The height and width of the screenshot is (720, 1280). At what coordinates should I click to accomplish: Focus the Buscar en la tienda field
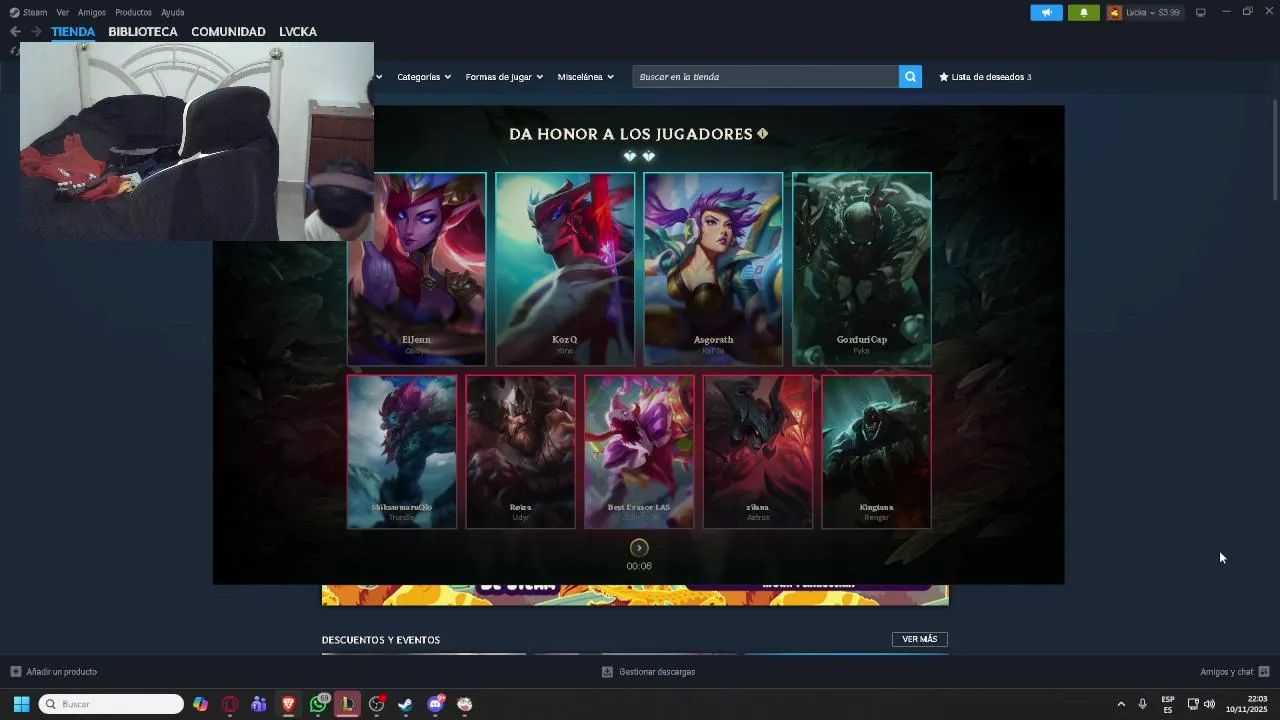(765, 77)
